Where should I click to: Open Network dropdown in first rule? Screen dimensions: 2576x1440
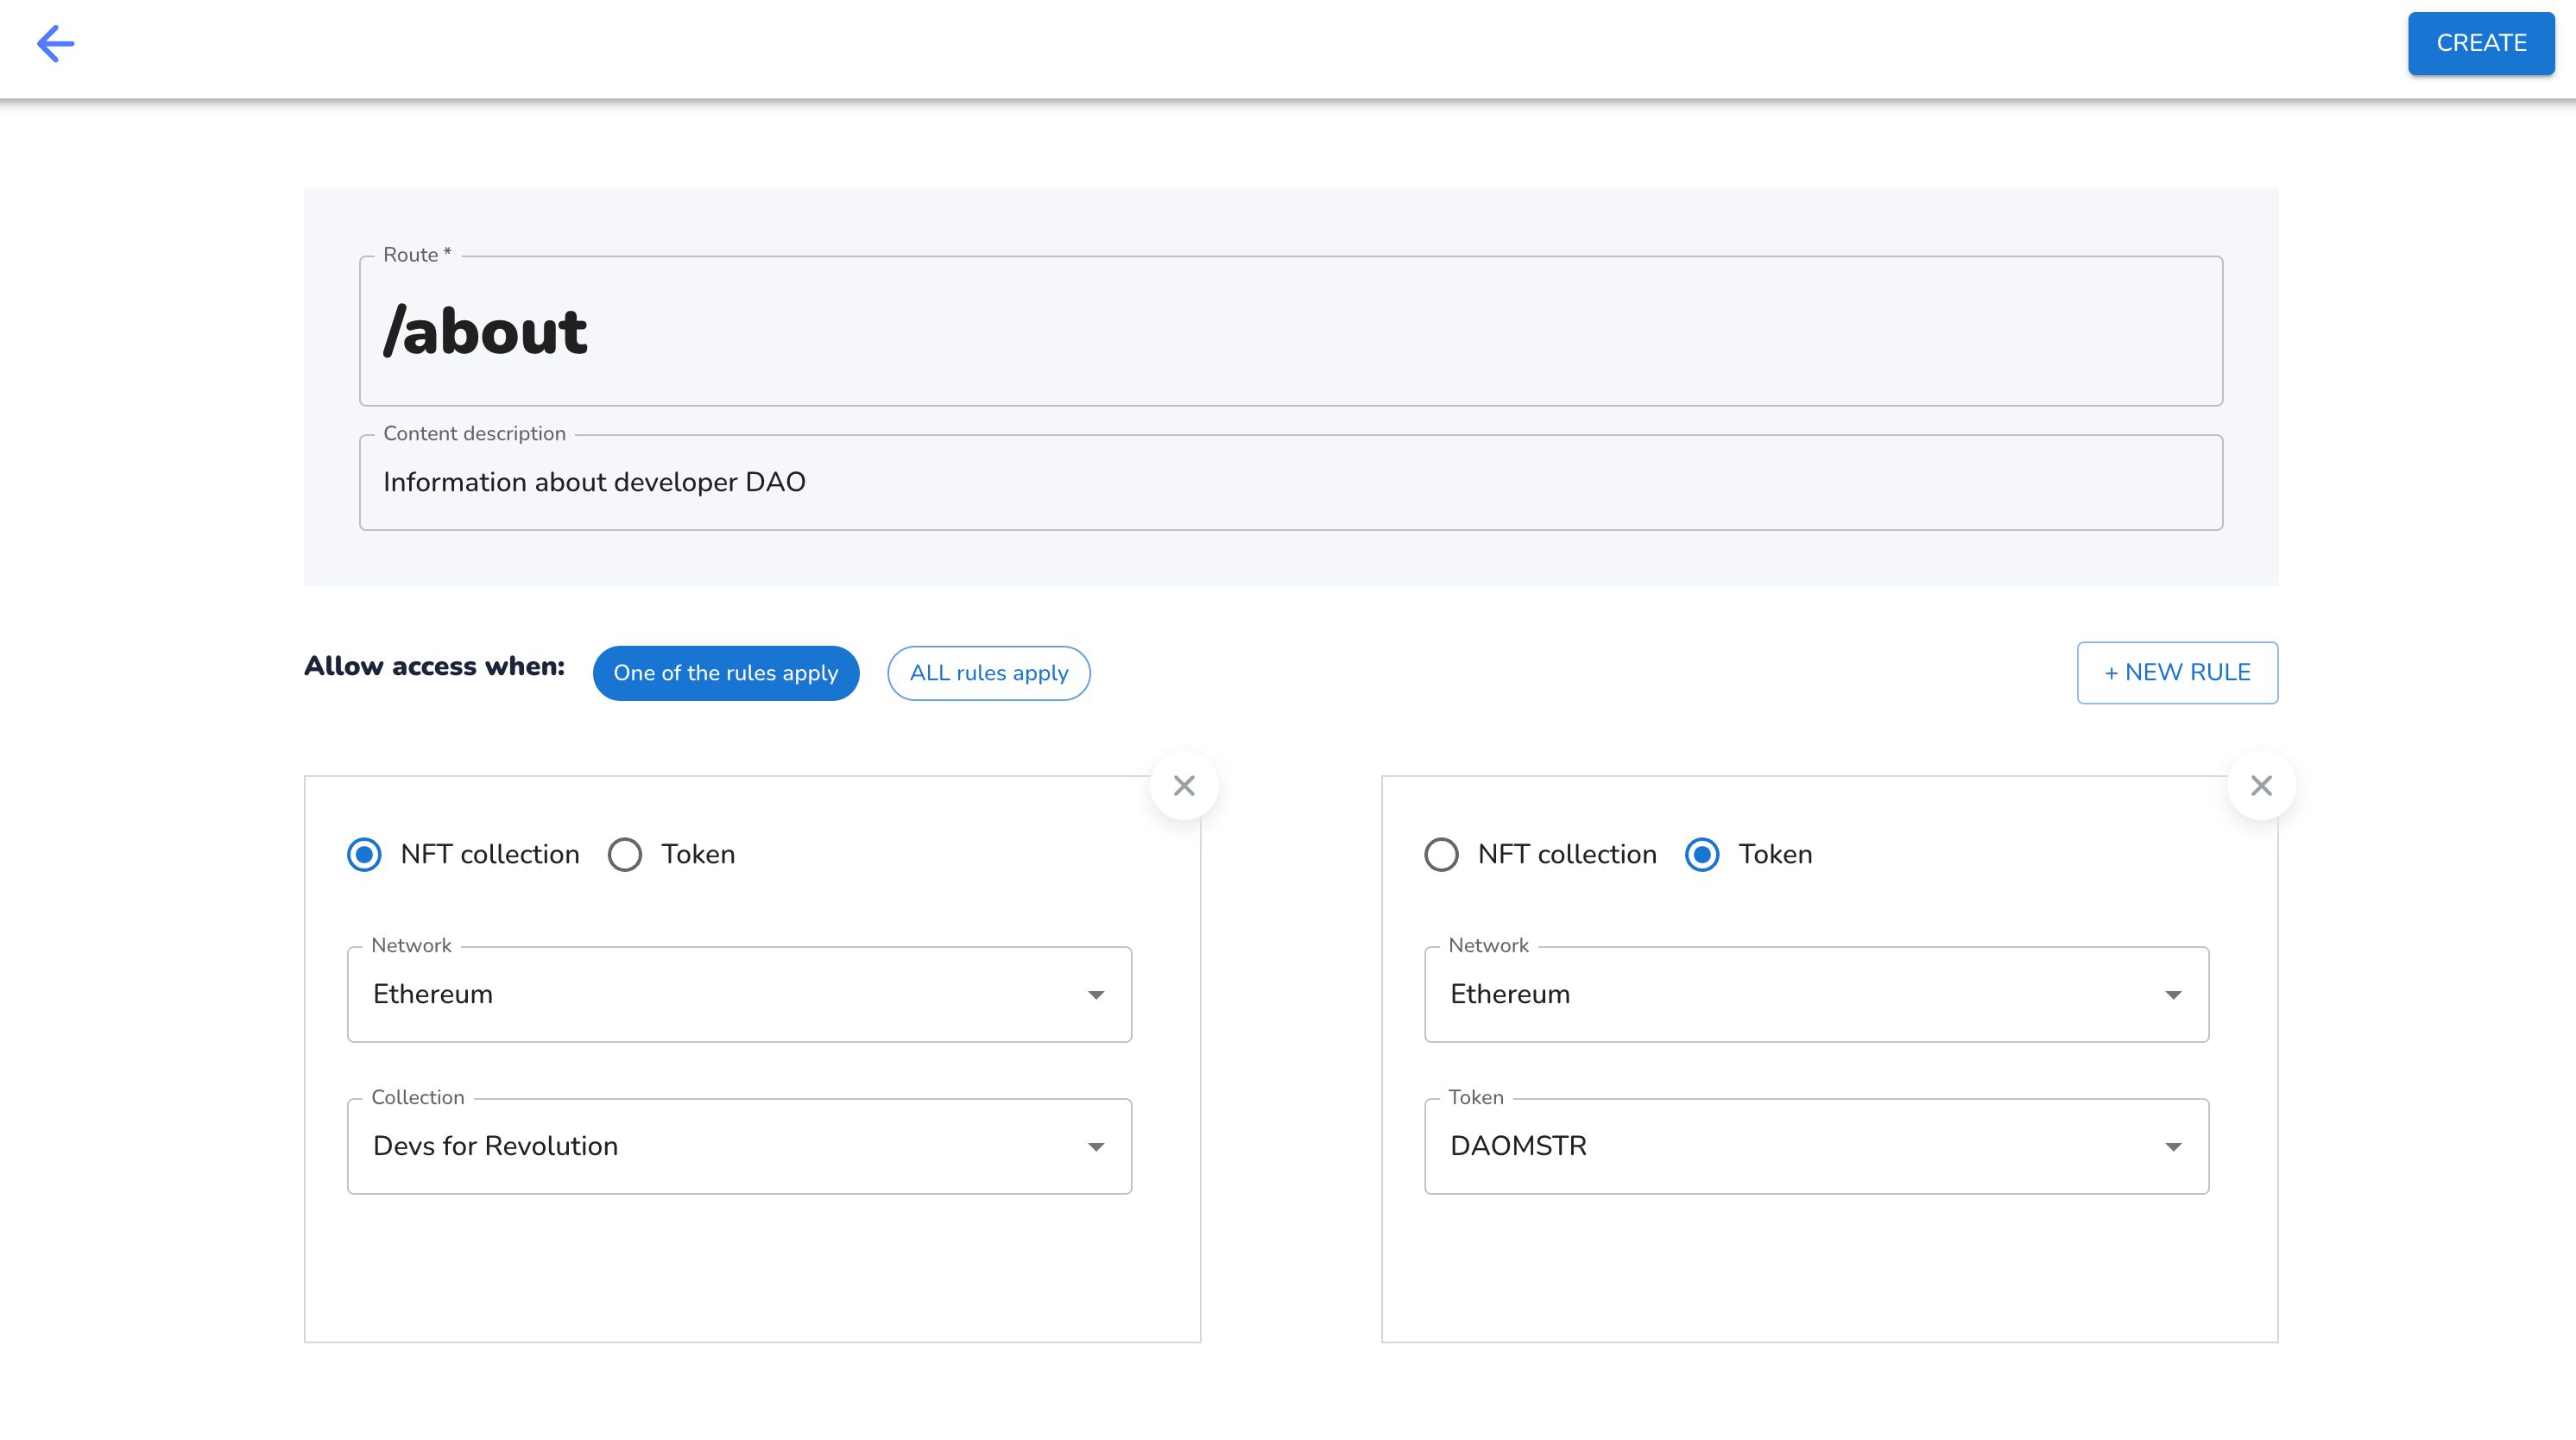pos(739,995)
